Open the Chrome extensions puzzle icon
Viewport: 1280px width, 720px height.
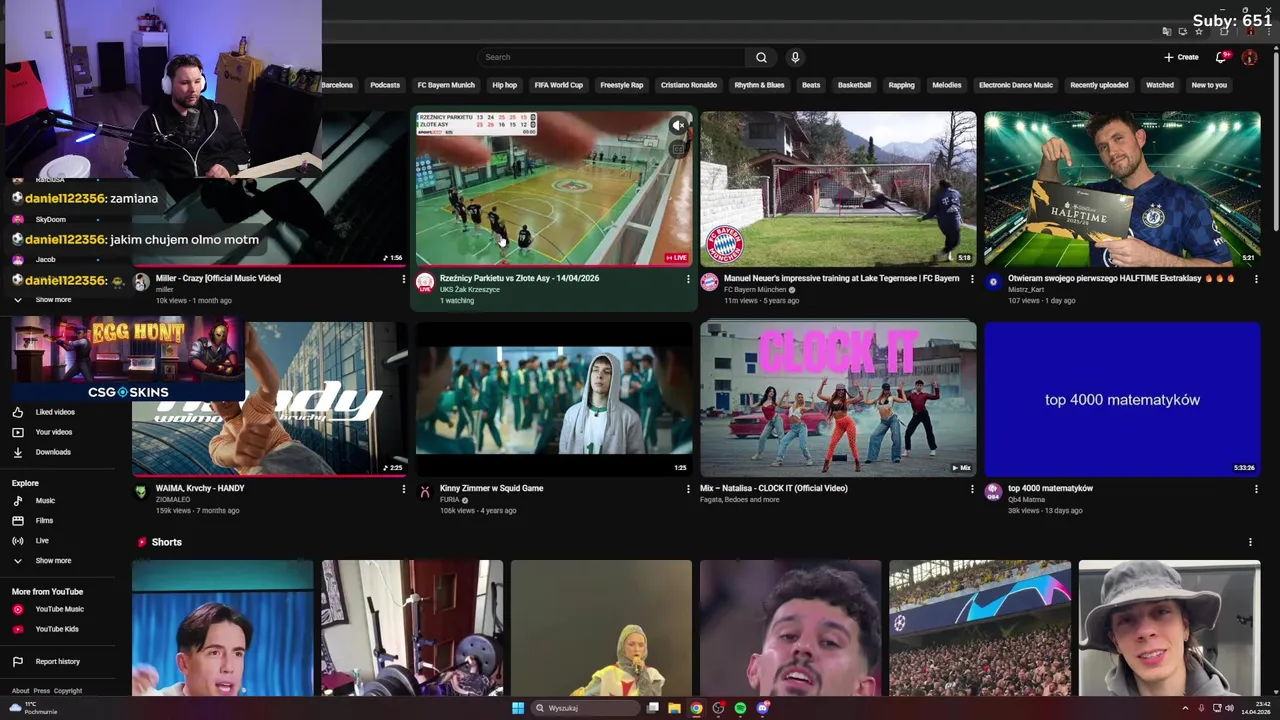pos(1224,31)
